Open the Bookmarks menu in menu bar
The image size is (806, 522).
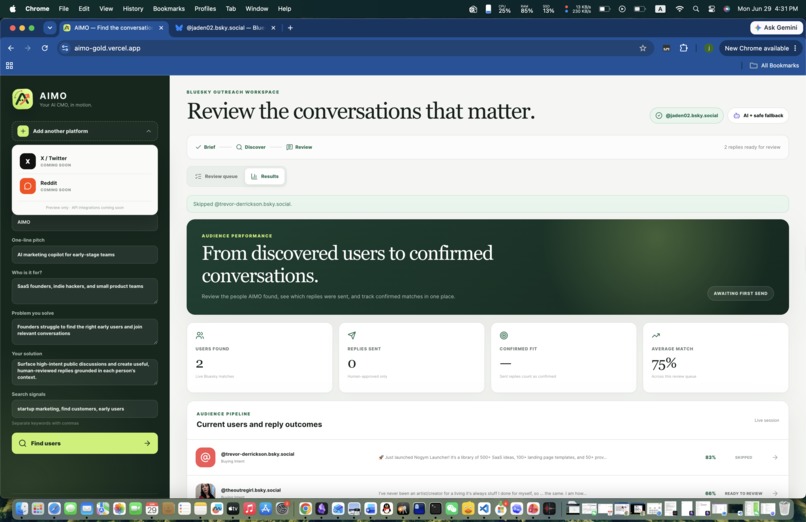(169, 9)
